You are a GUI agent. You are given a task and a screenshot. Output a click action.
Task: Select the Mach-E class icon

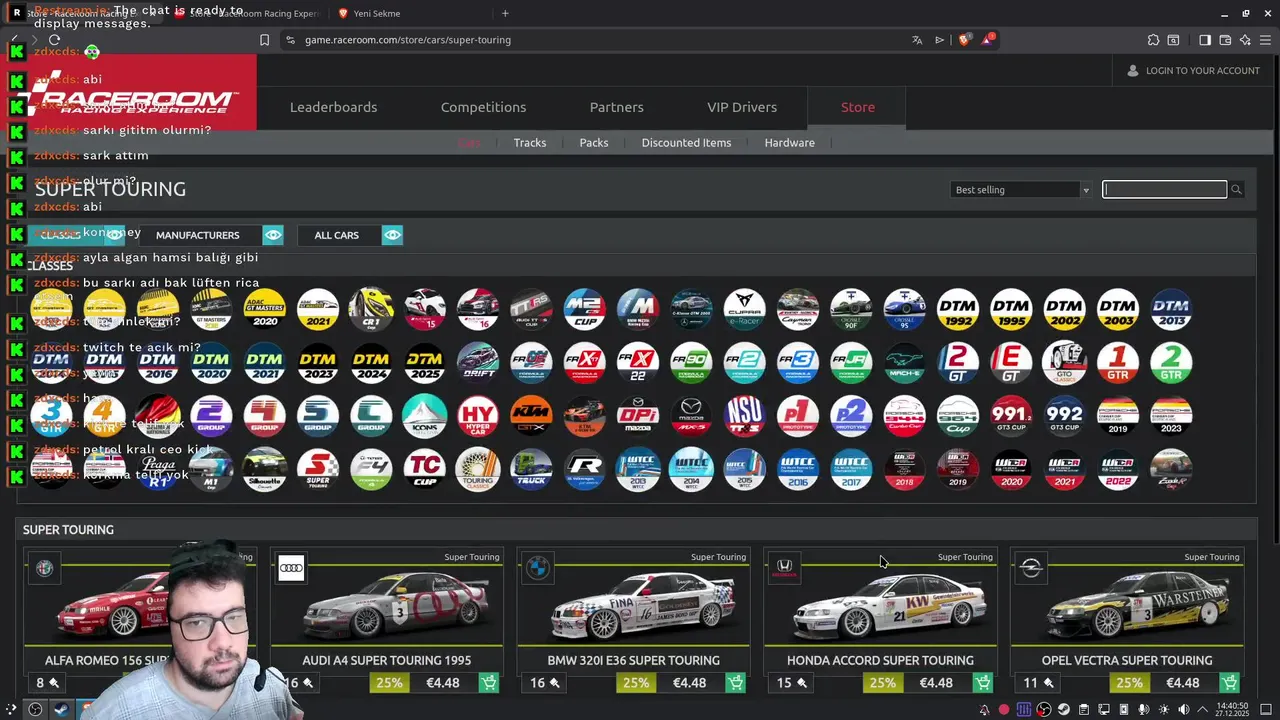pyautogui.click(x=905, y=363)
